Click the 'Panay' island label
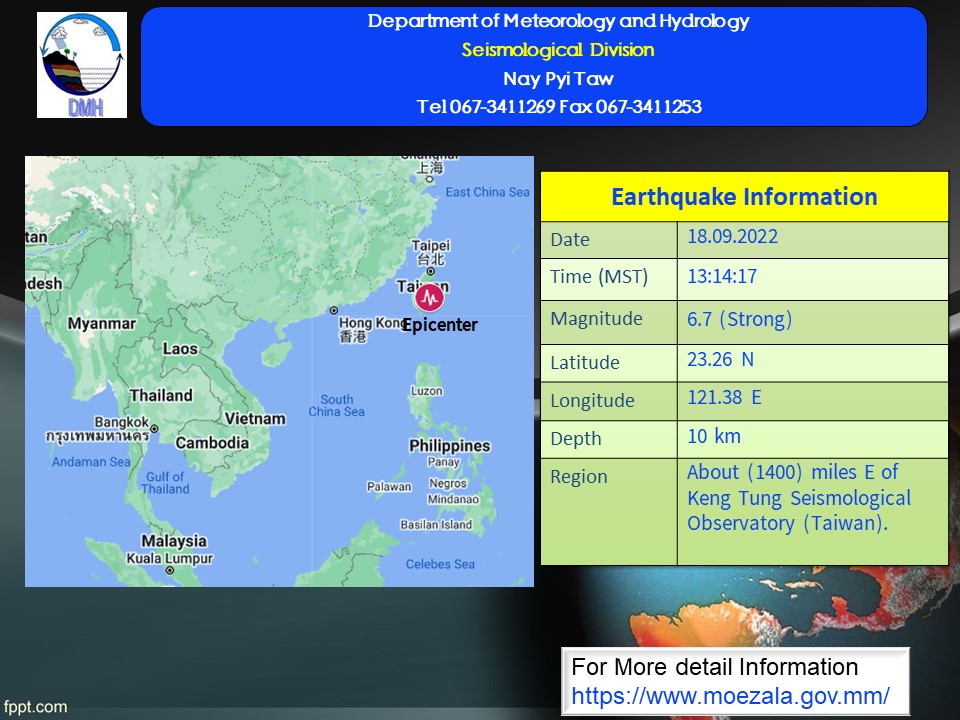Viewport: 960px width, 720px height. (x=444, y=462)
